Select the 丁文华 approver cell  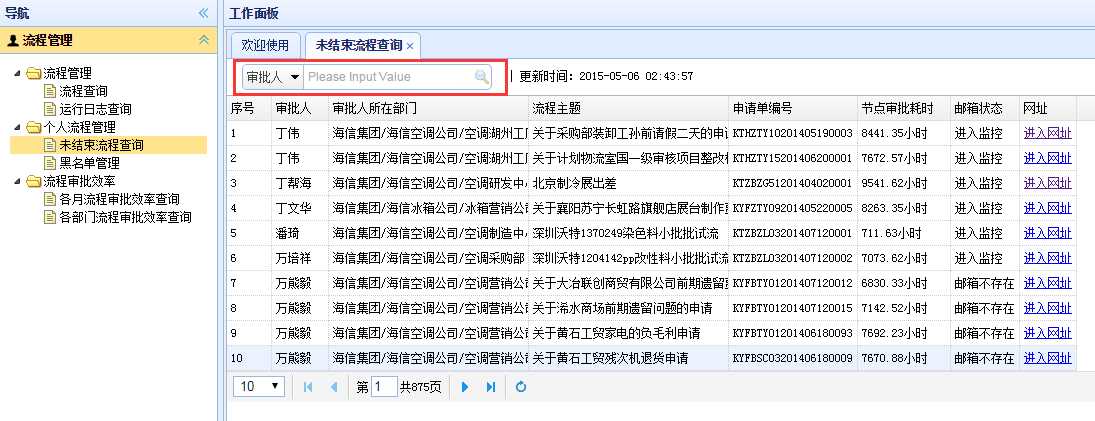pyautogui.click(x=300, y=209)
